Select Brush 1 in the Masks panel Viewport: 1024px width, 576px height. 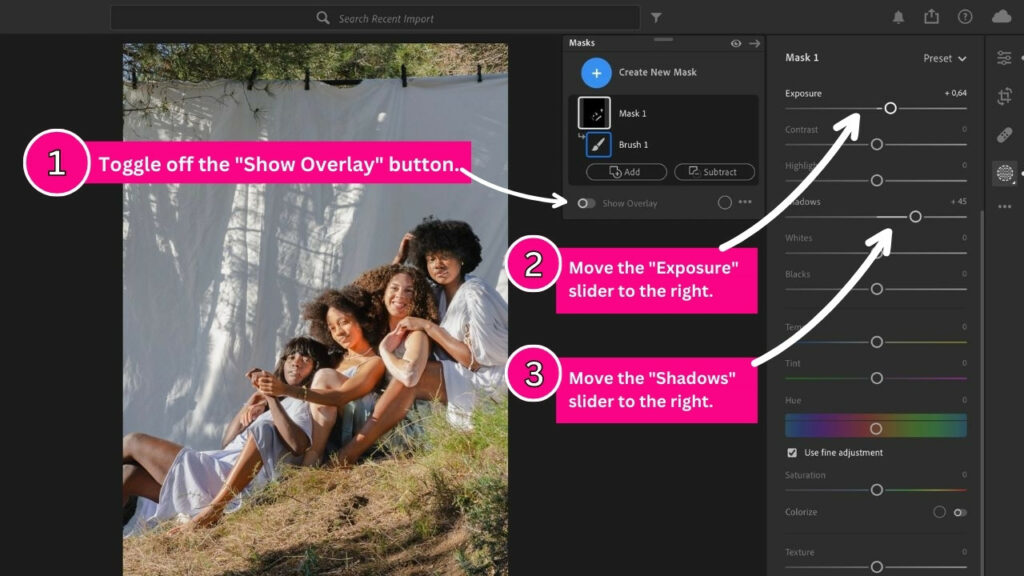tap(632, 144)
